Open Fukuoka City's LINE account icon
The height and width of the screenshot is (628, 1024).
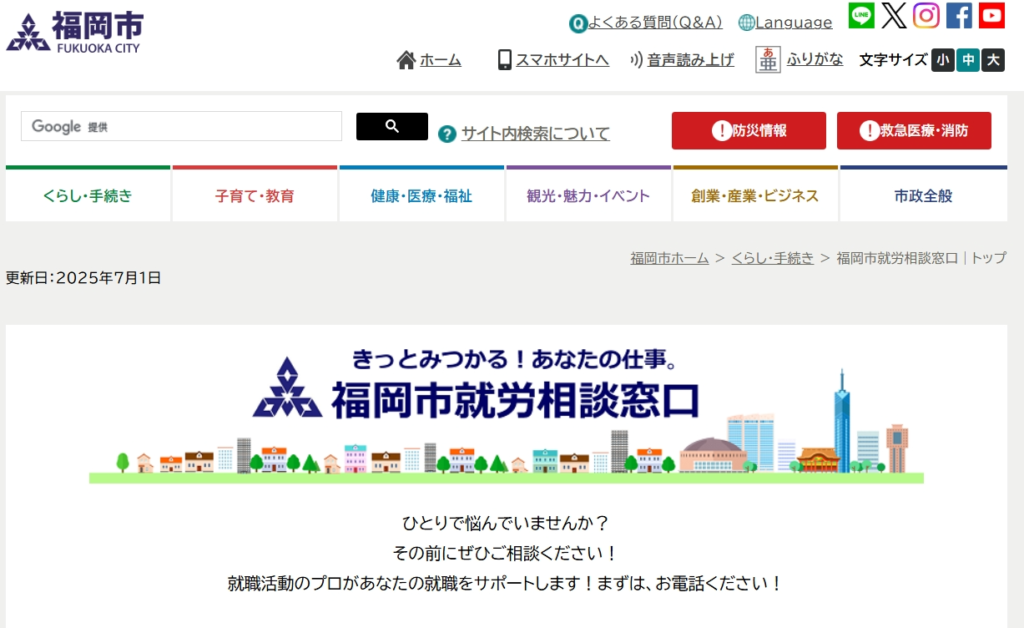[861, 16]
